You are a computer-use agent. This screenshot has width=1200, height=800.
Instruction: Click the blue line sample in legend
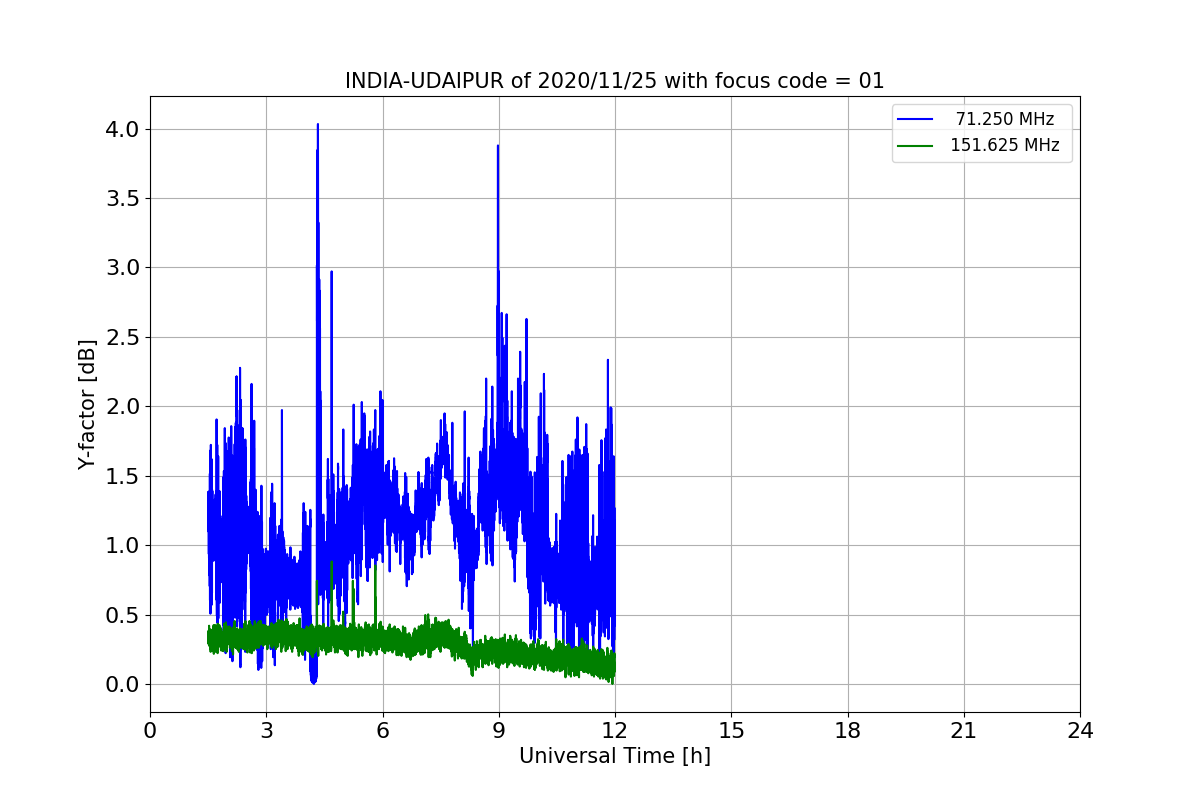915,119
